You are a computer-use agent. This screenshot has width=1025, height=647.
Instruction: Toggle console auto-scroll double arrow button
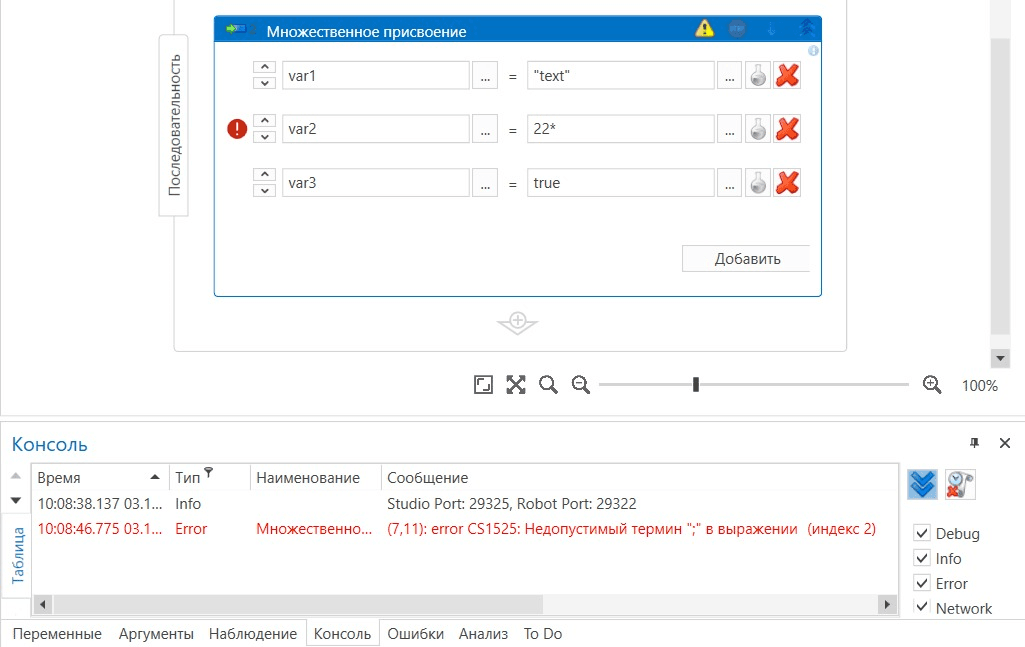pyautogui.click(x=923, y=484)
